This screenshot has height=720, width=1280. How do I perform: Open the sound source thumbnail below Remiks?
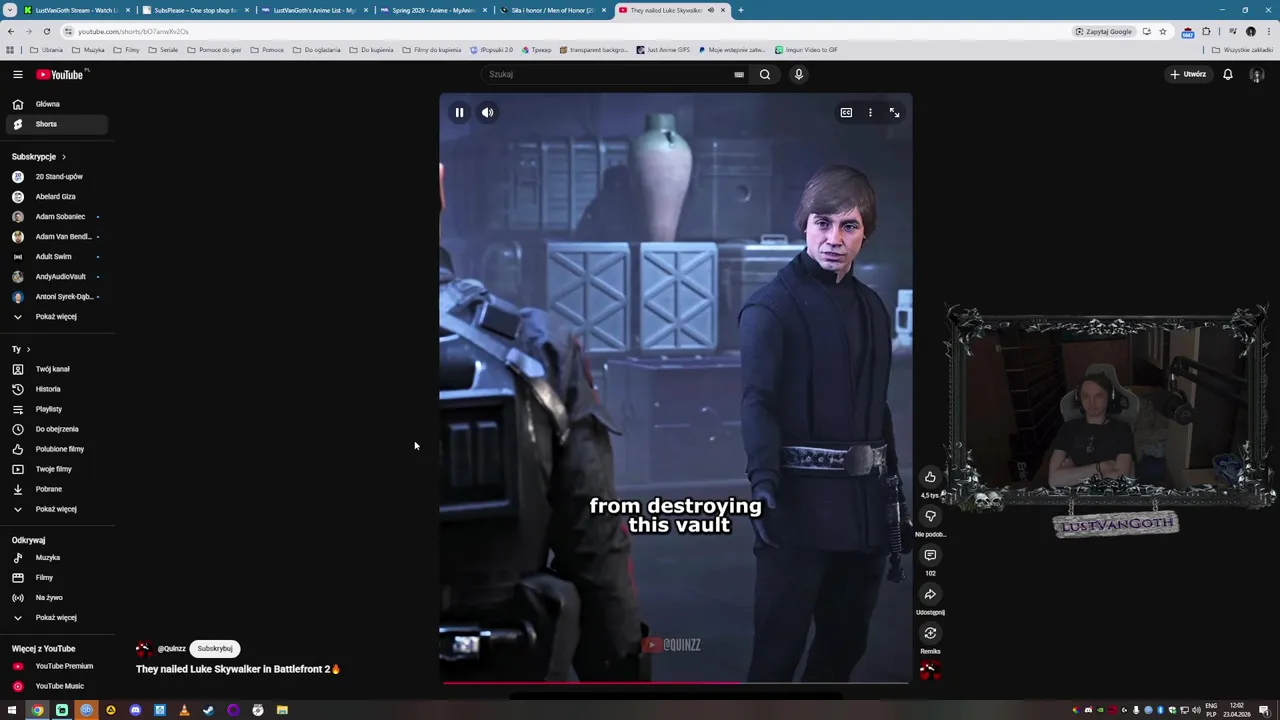[930, 671]
